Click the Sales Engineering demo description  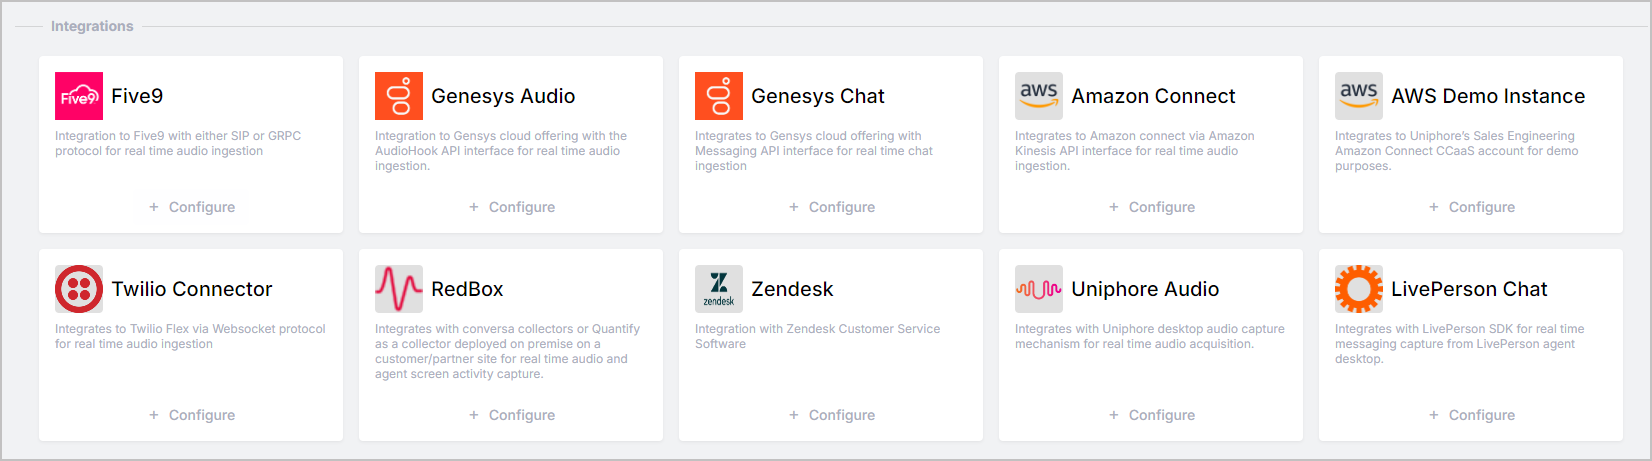[x=1457, y=151]
